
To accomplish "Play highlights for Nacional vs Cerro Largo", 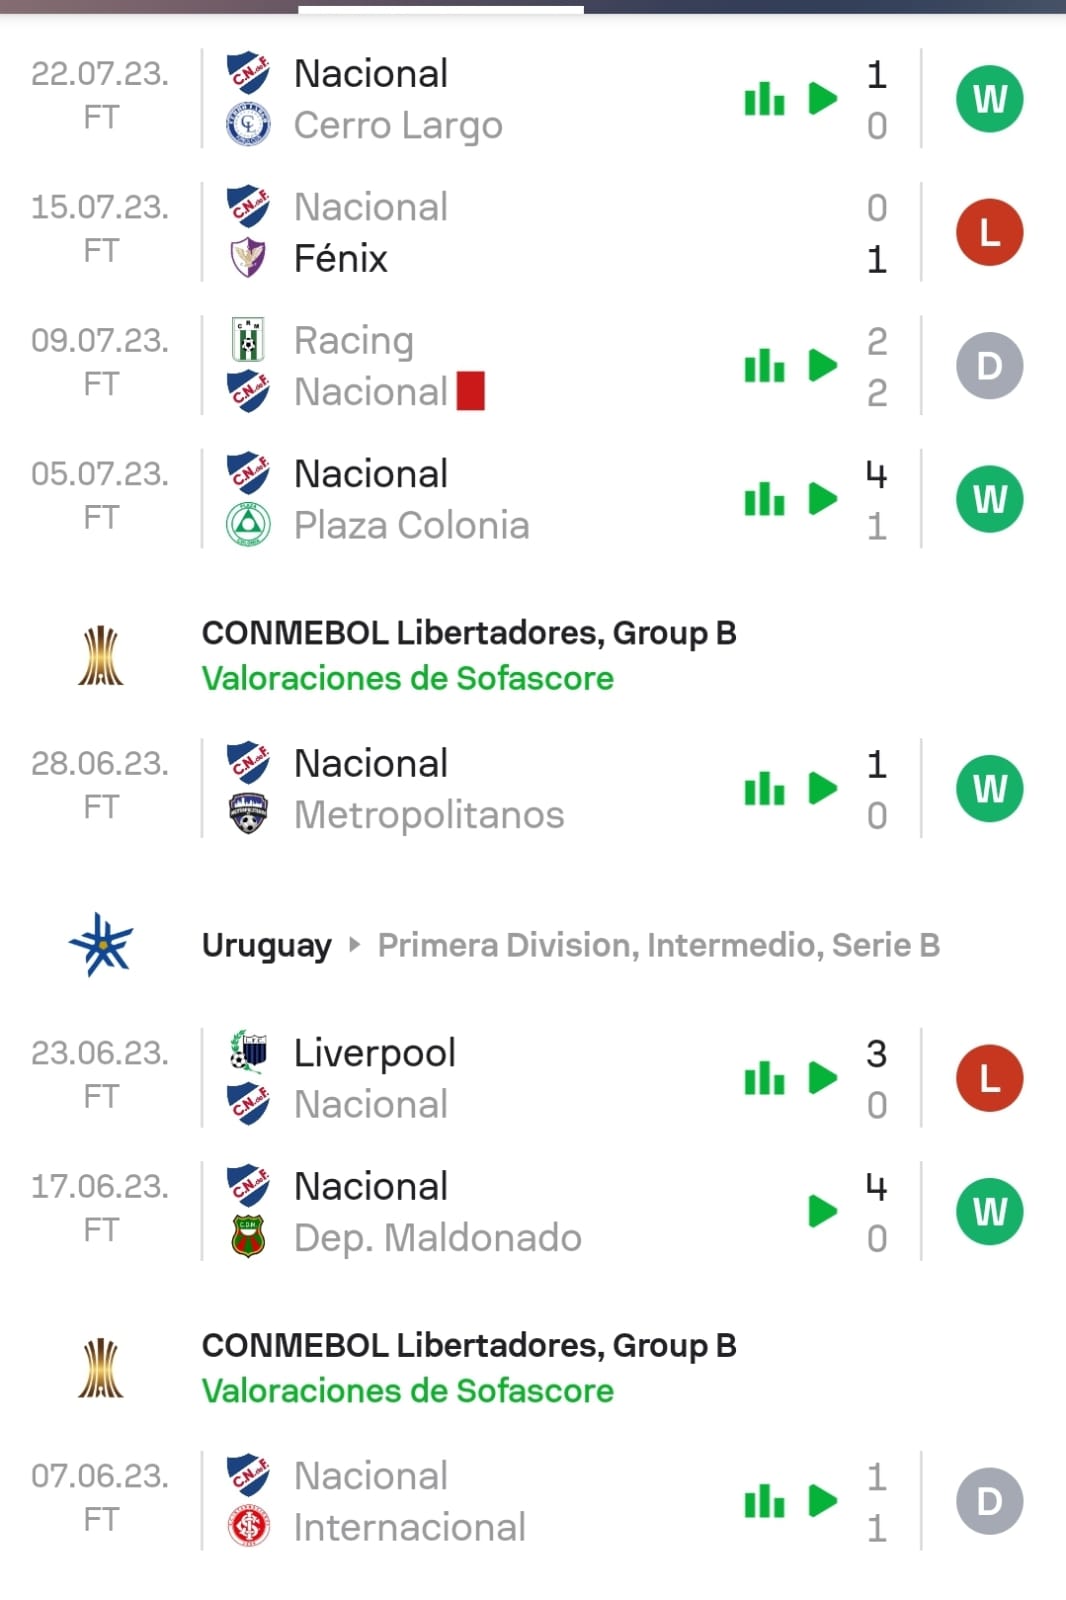I will click(x=822, y=99).
